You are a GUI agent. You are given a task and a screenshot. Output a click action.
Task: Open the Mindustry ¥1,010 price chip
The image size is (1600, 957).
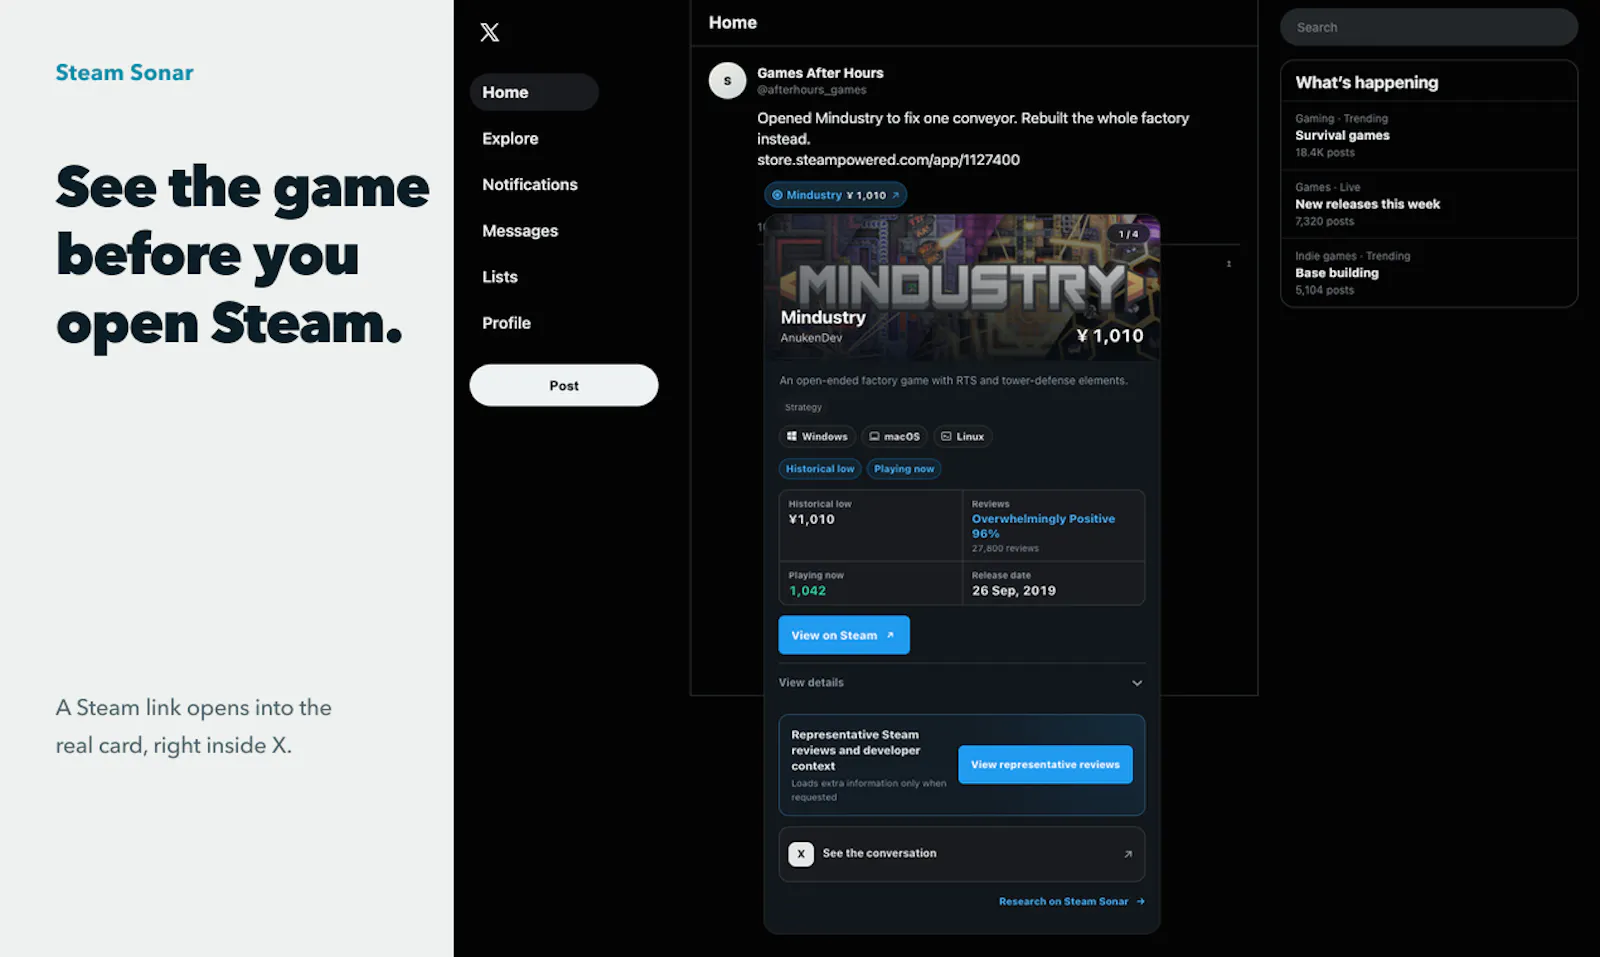pos(835,195)
